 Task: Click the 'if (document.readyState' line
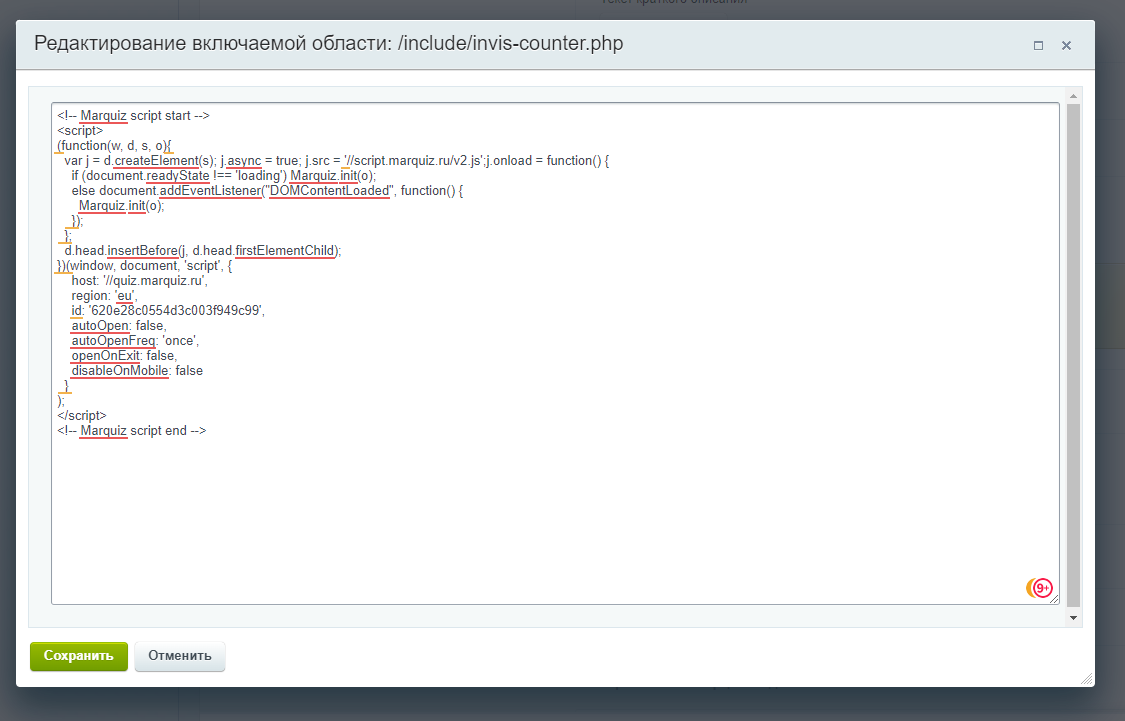point(224,176)
